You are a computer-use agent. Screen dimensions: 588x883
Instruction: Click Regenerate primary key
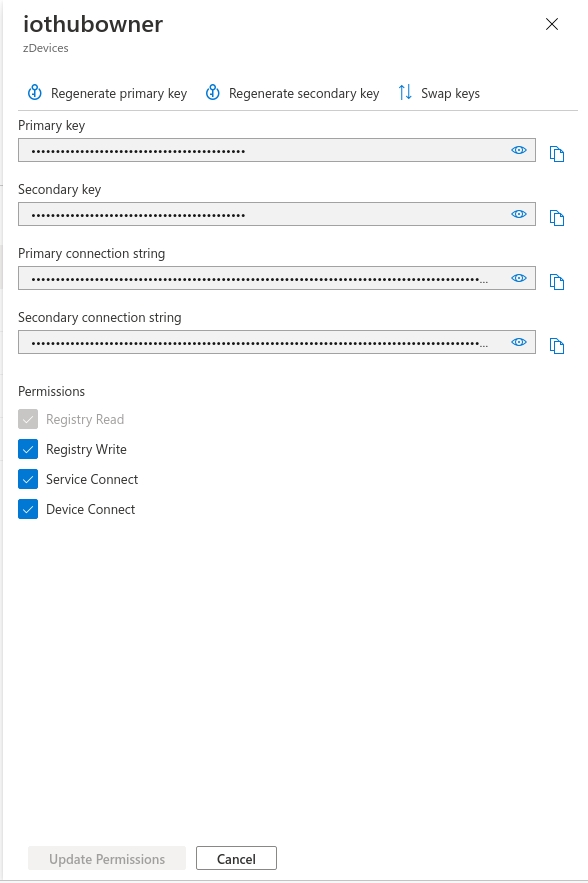click(107, 93)
